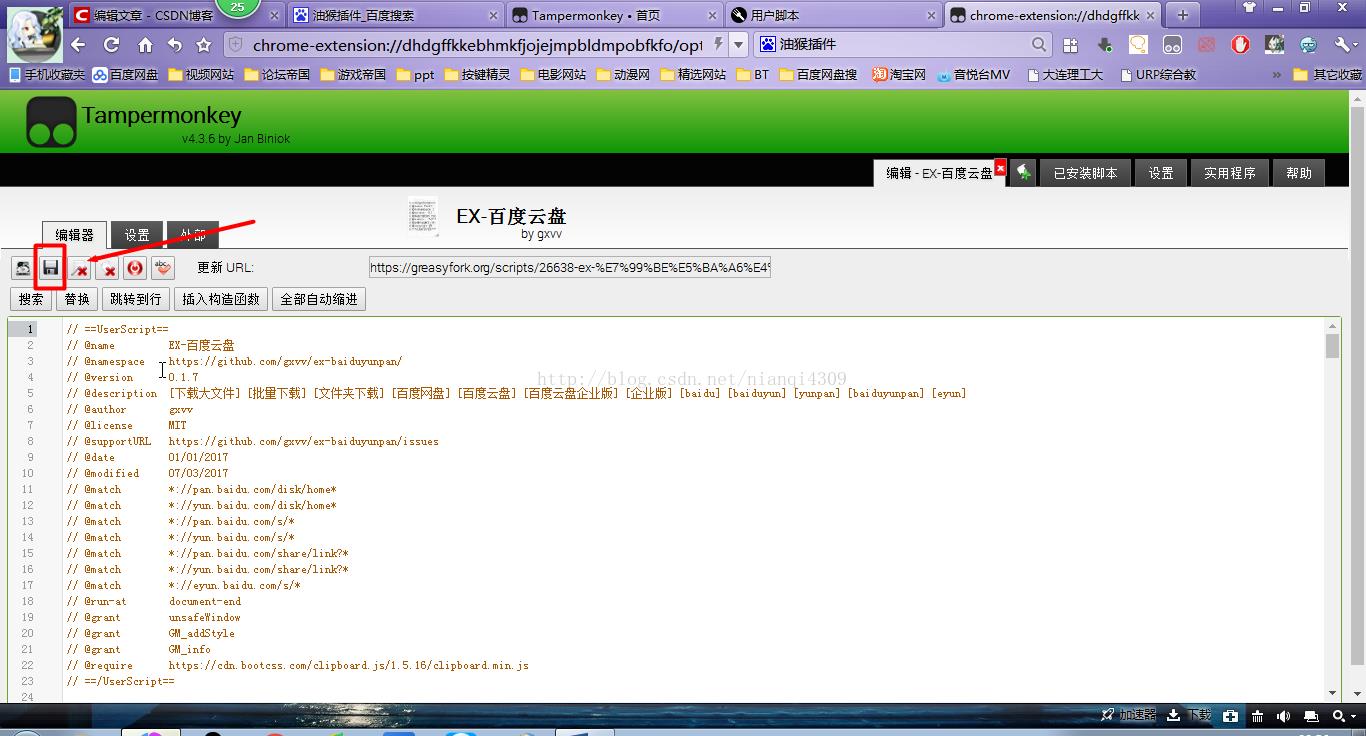Click the skin T-shirt icon in title bar
1366x736 pixels.
1249,8
